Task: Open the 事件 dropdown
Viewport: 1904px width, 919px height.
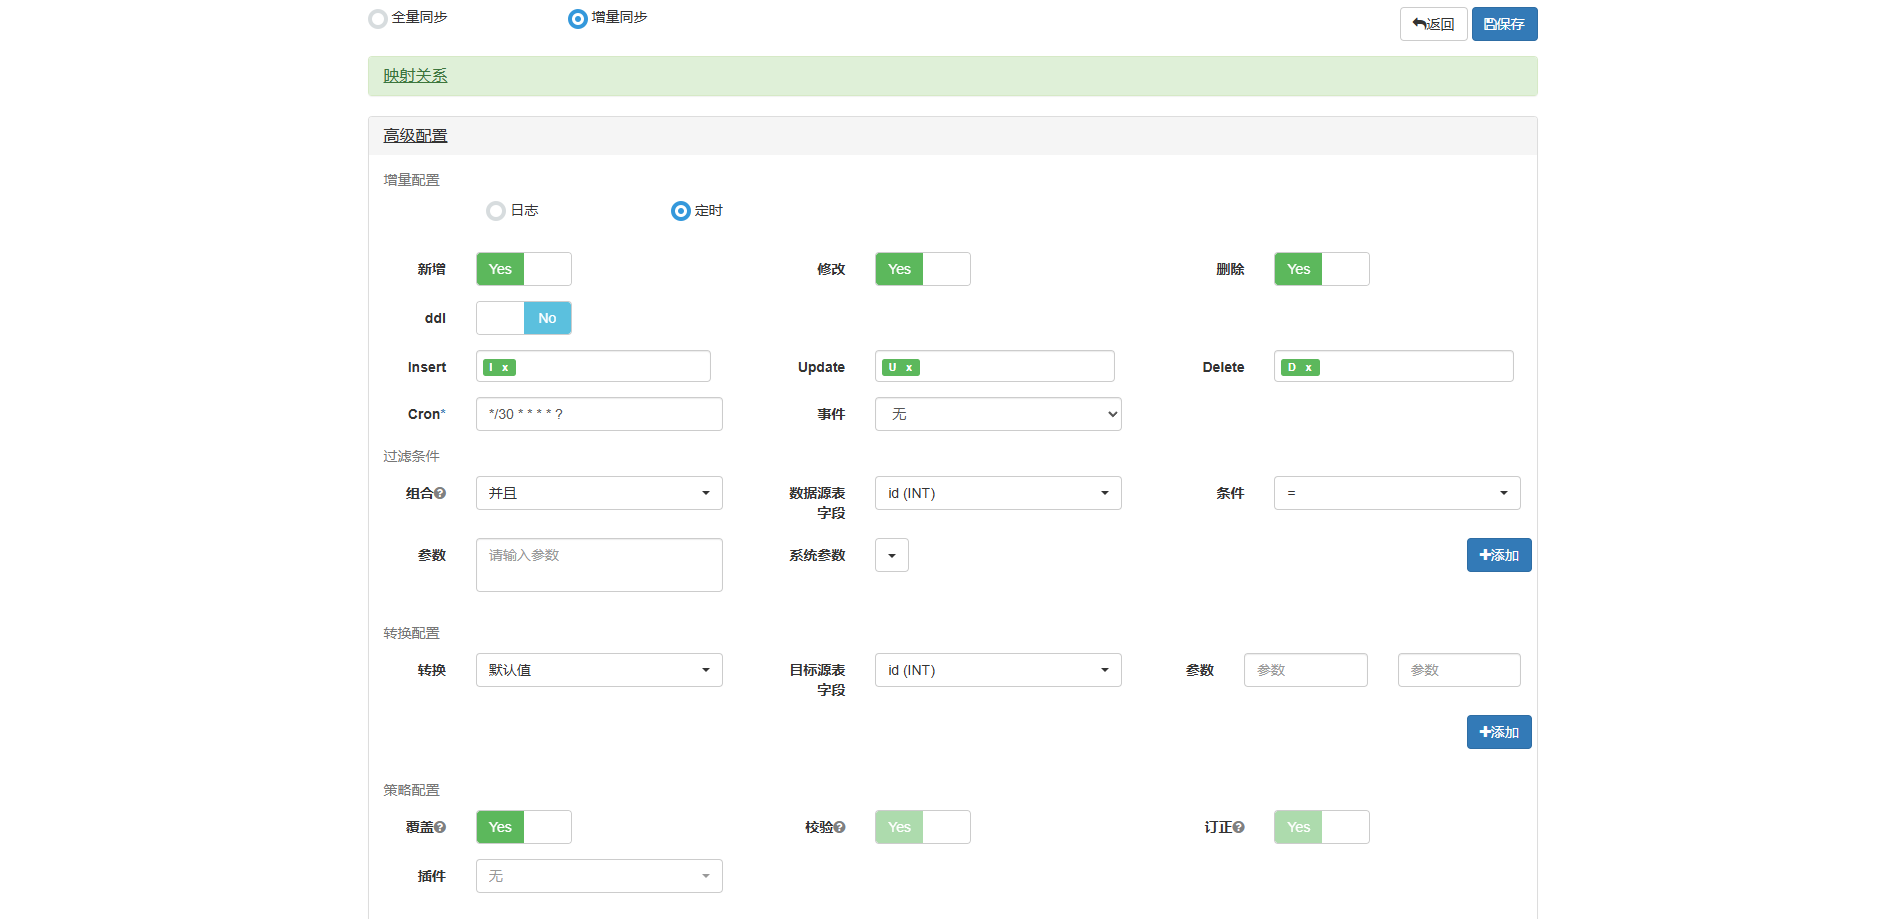Action: [x=997, y=414]
